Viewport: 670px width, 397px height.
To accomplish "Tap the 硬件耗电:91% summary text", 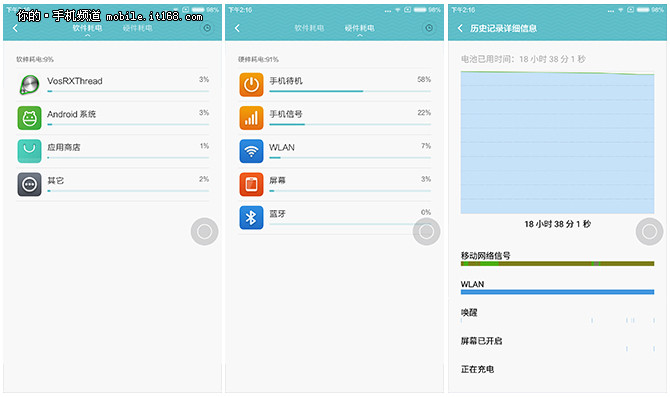I will (259, 59).
